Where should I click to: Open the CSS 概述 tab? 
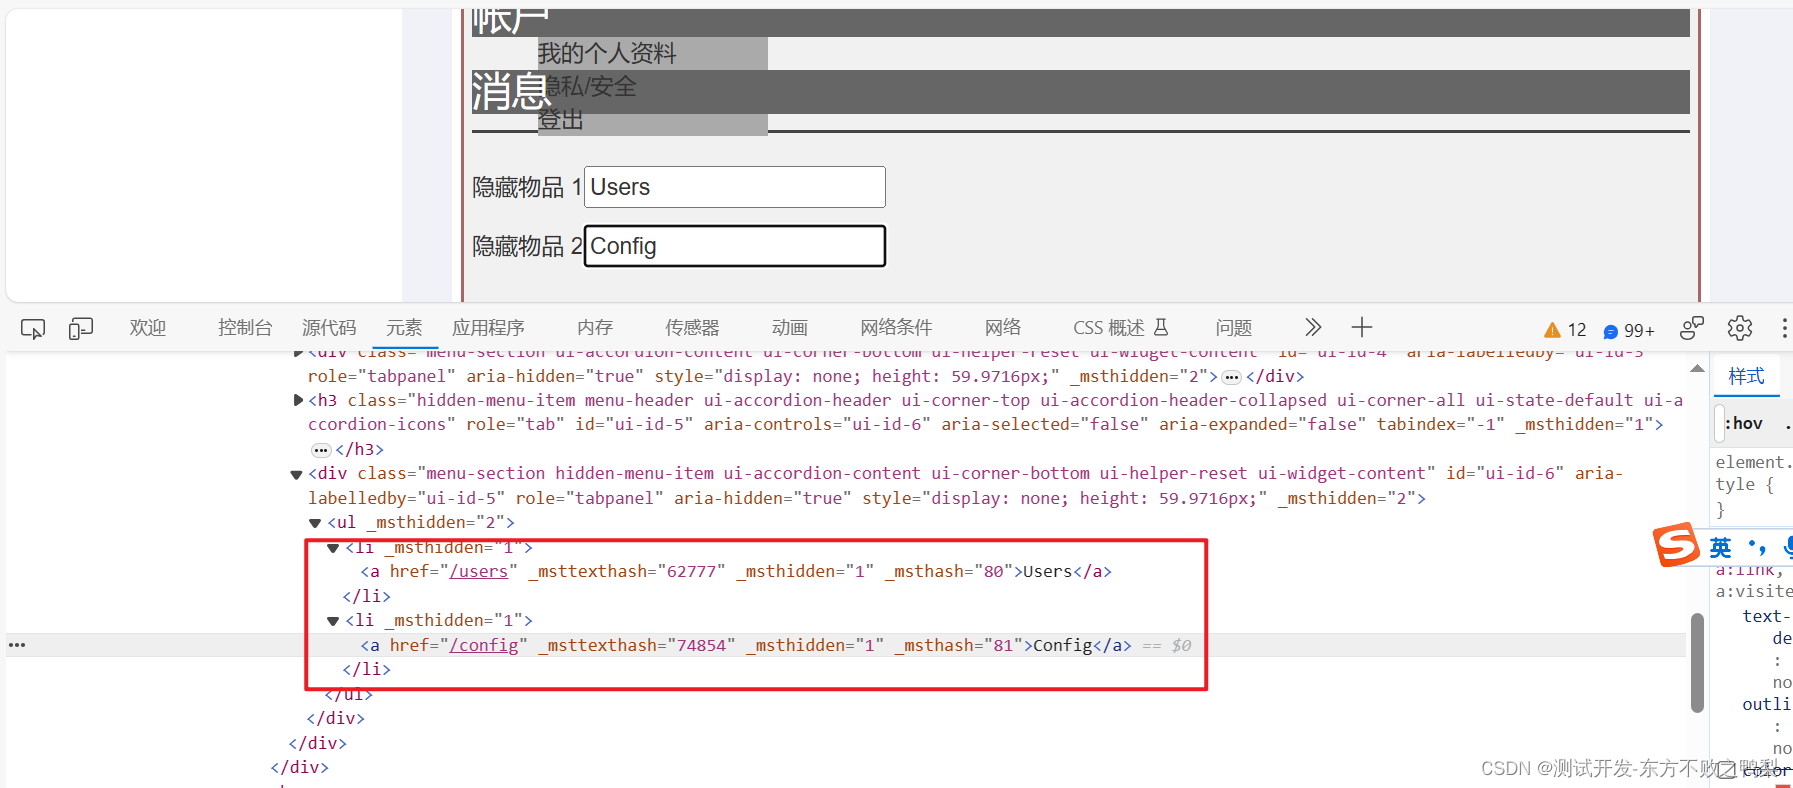coord(1120,328)
